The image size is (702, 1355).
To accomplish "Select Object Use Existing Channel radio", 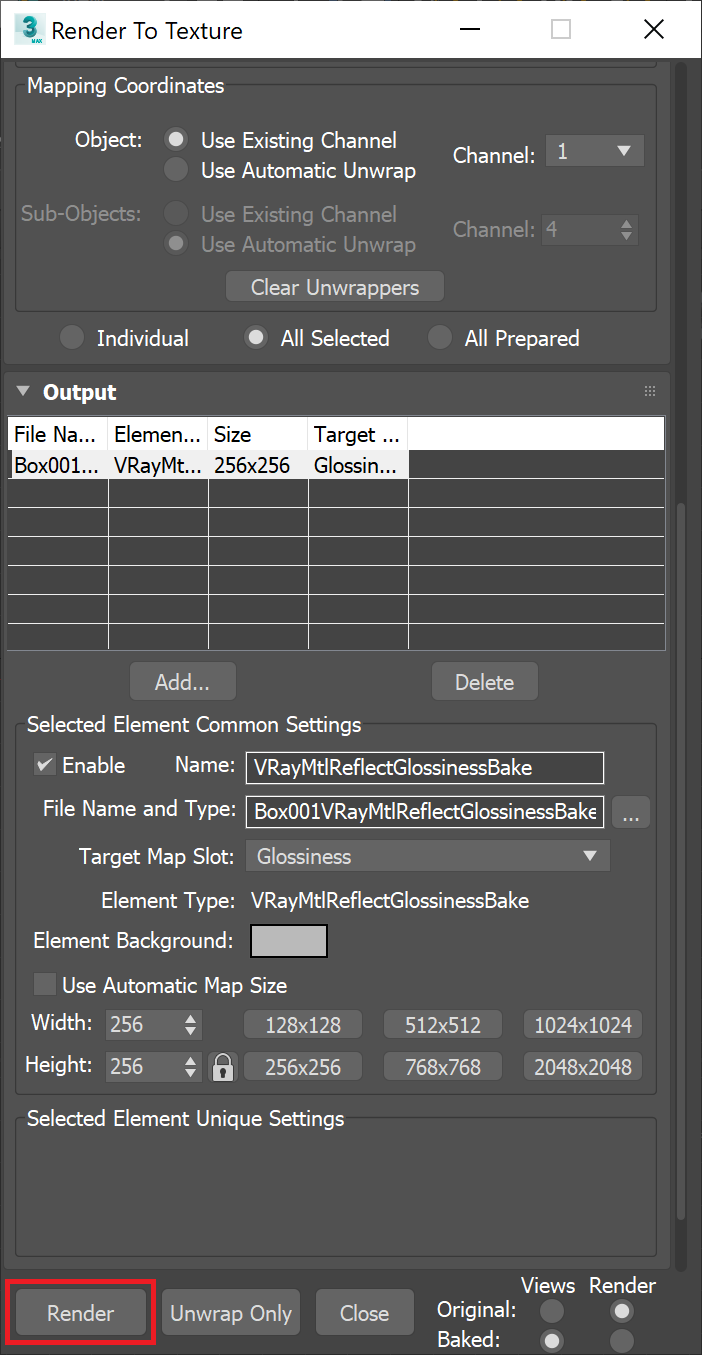I will tap(177, 140).
